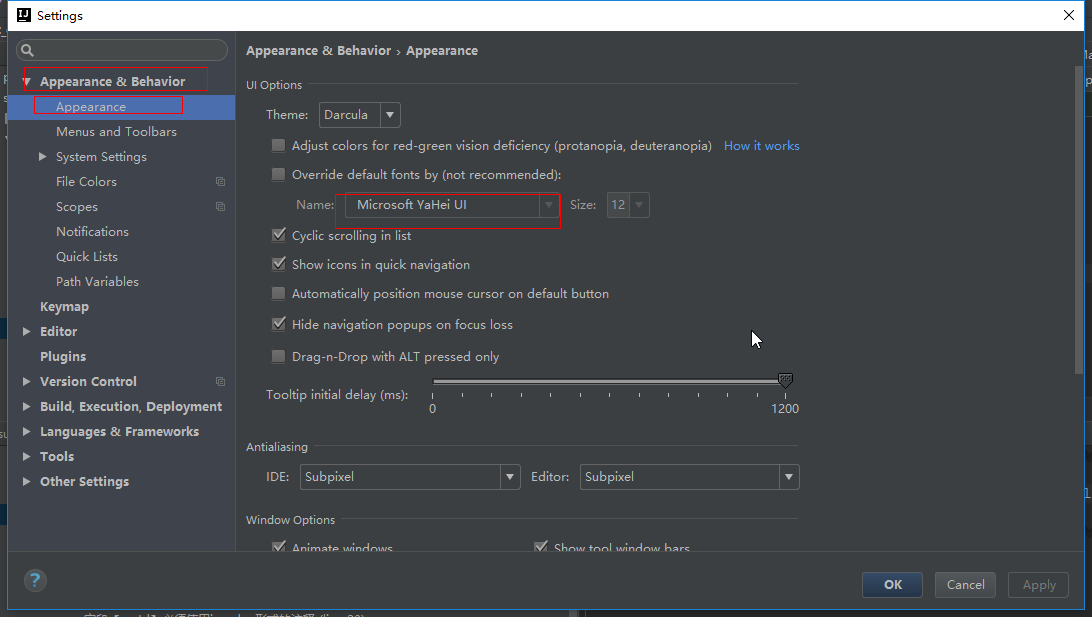Click the project-level icon beside File Colors
This screenshot has width=1092, height=617.
(x=220, y=181)
